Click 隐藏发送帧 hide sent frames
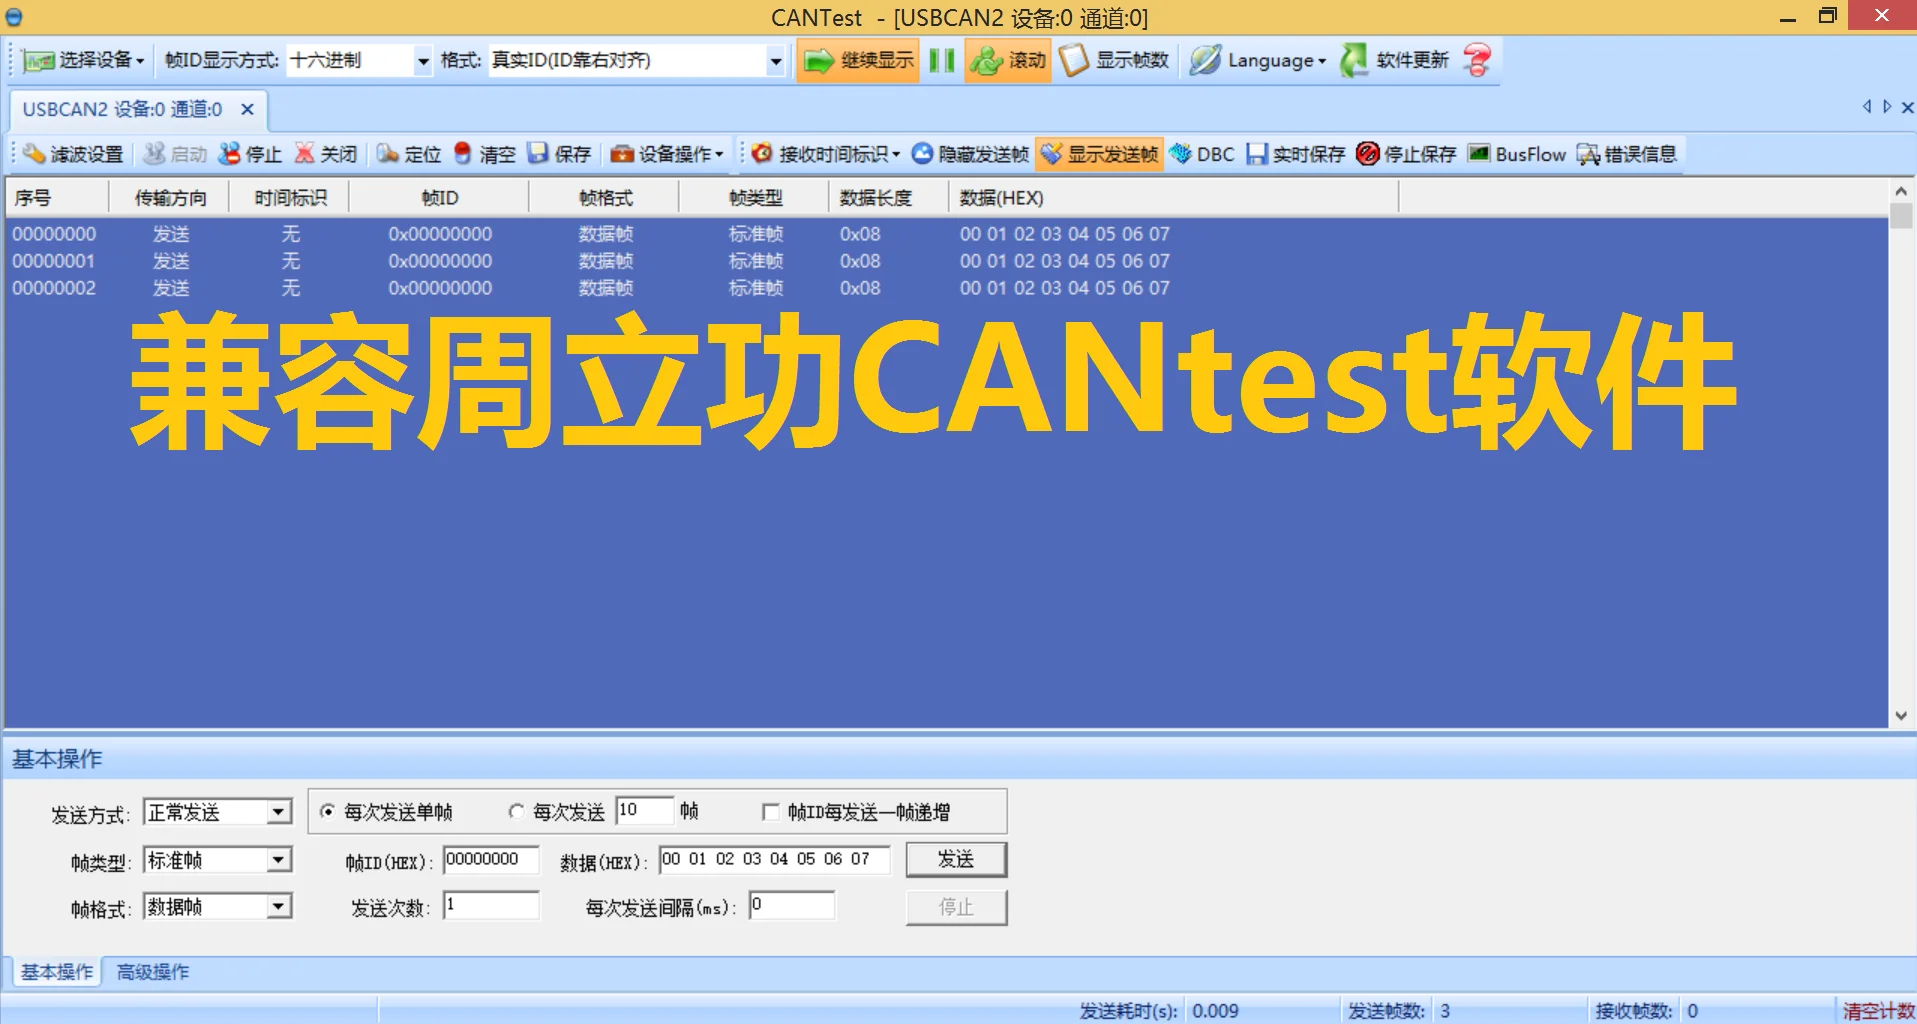This screenshot has width=1917, height=1024. (969, 154)
